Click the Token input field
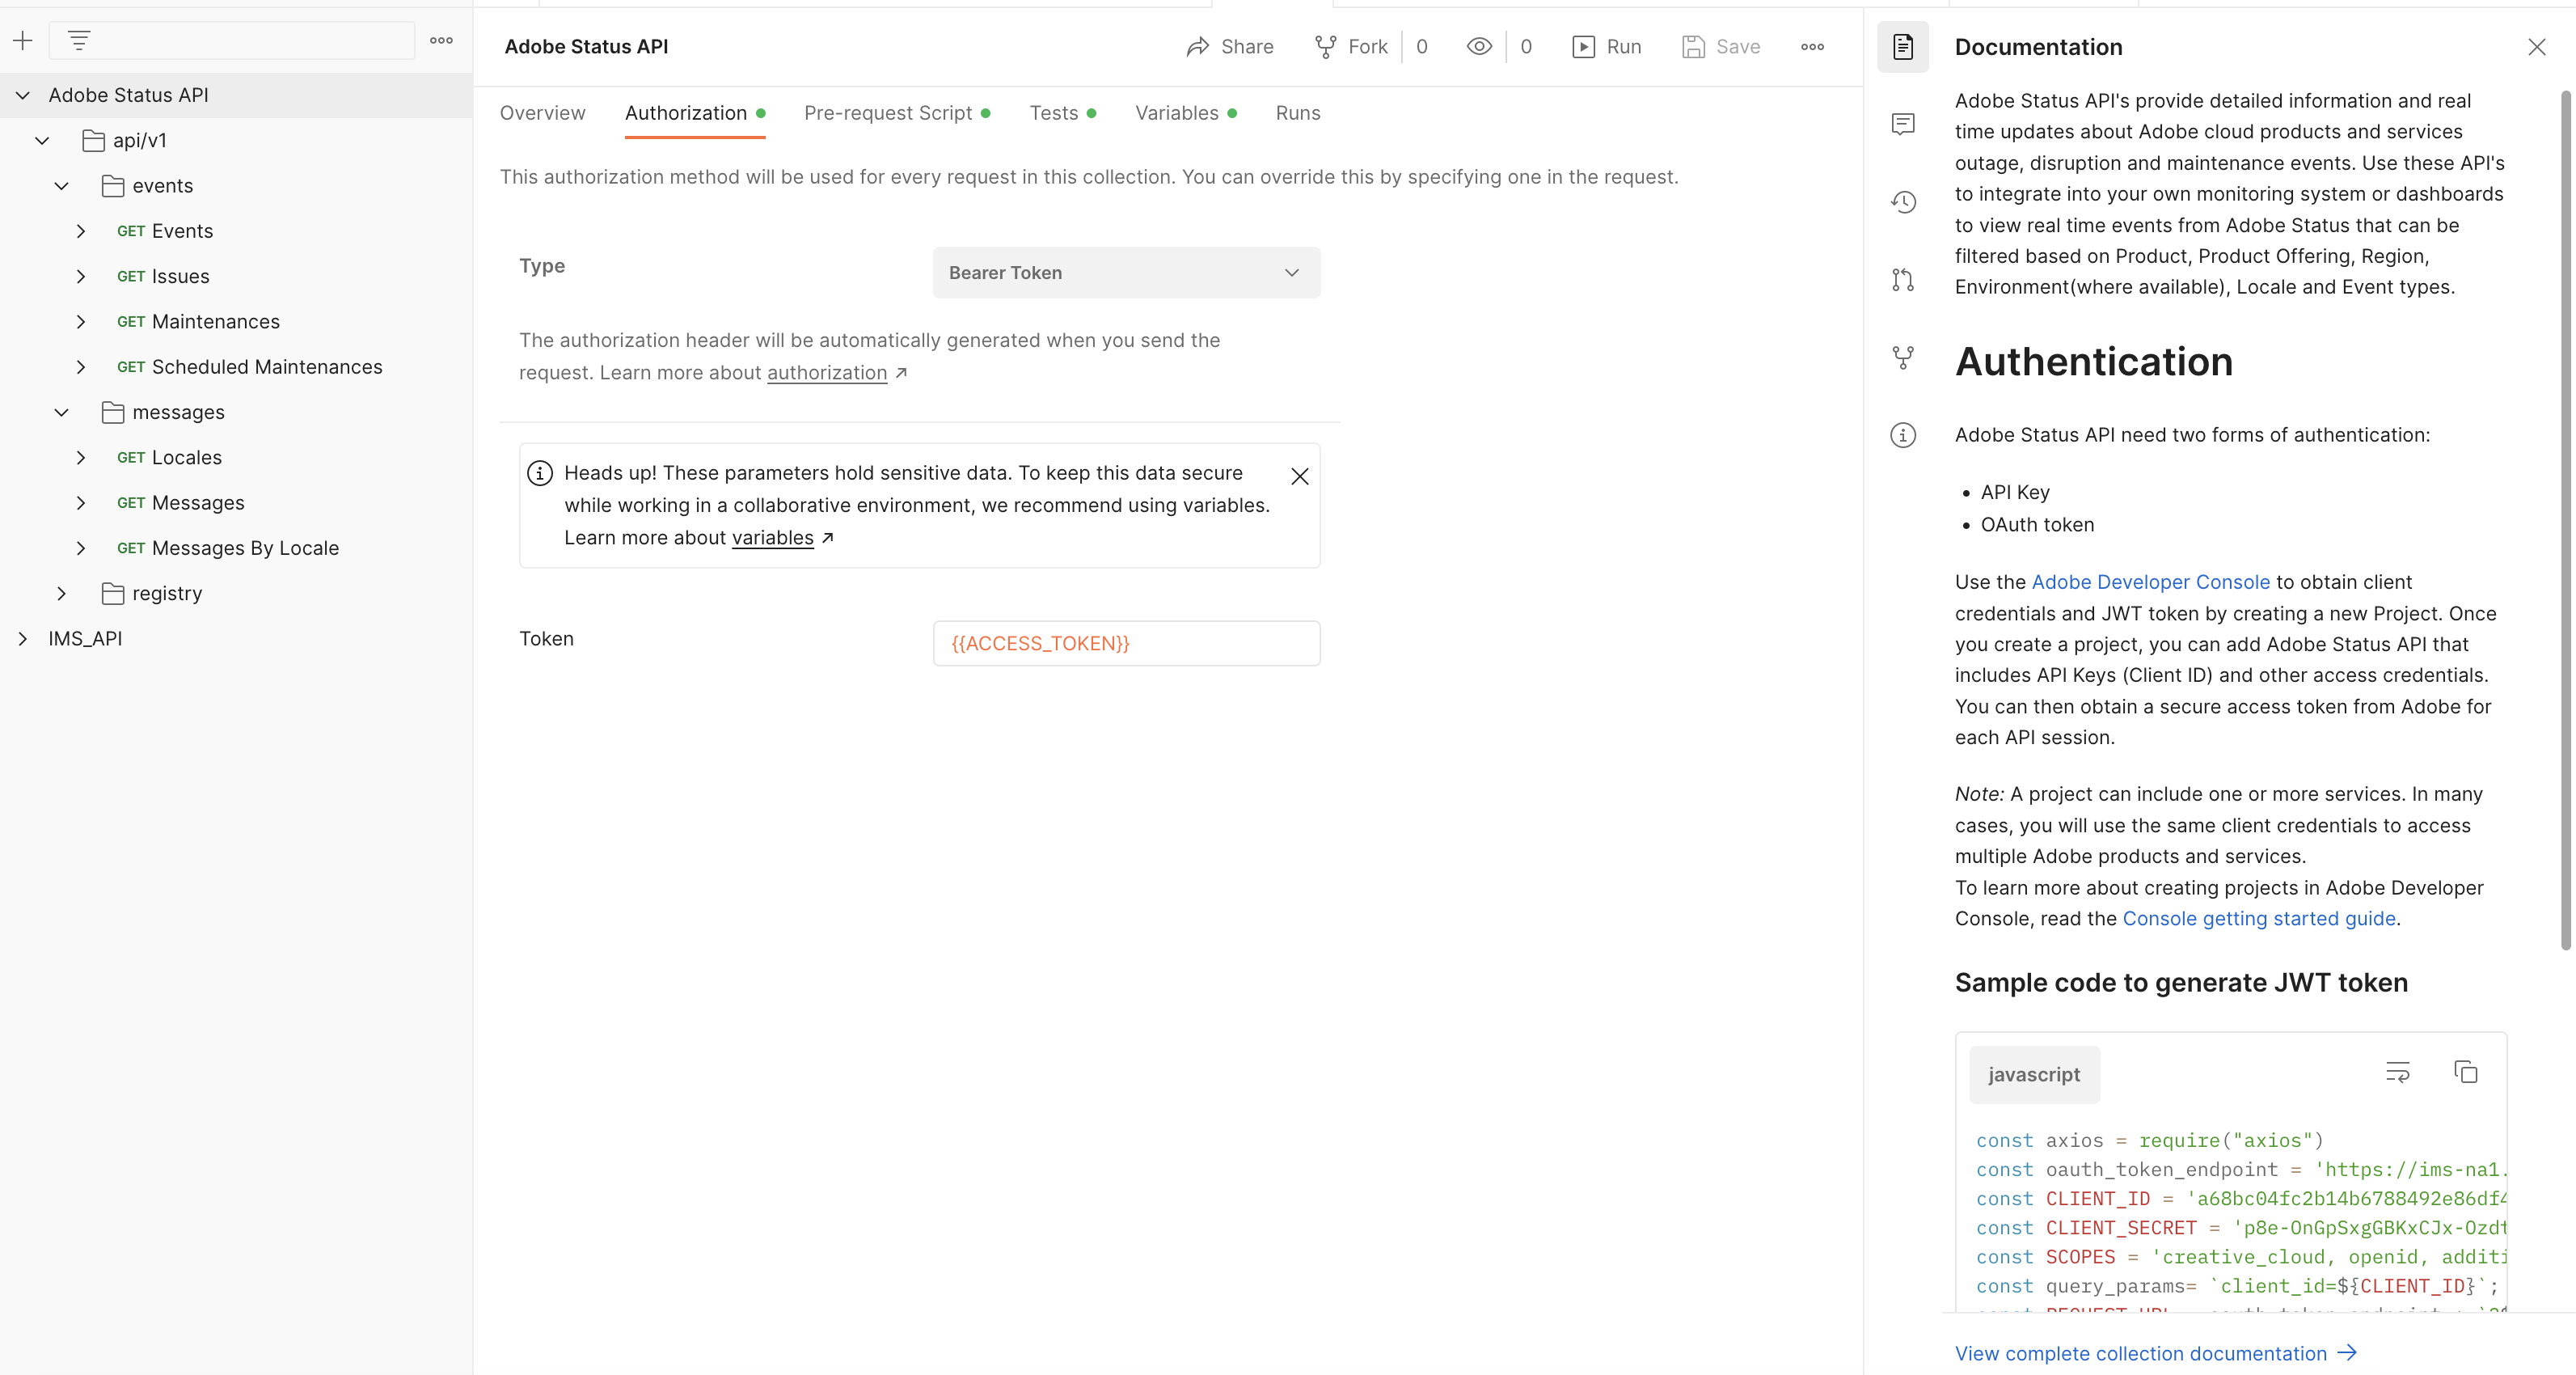Image resolution: width=2576 pixels, height=1375 pixels. pyautogui.click(x=1126, y=643)
